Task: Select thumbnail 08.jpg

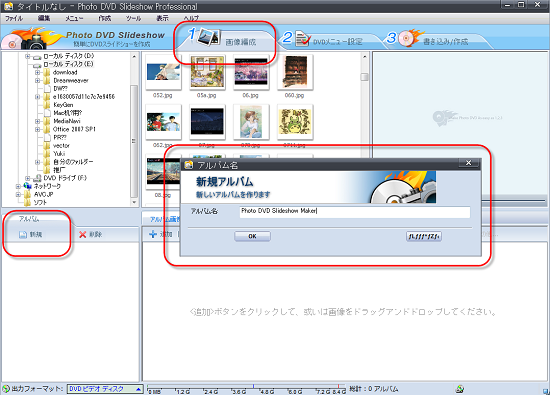Action: pyautogui.click(x=163, y=173)
